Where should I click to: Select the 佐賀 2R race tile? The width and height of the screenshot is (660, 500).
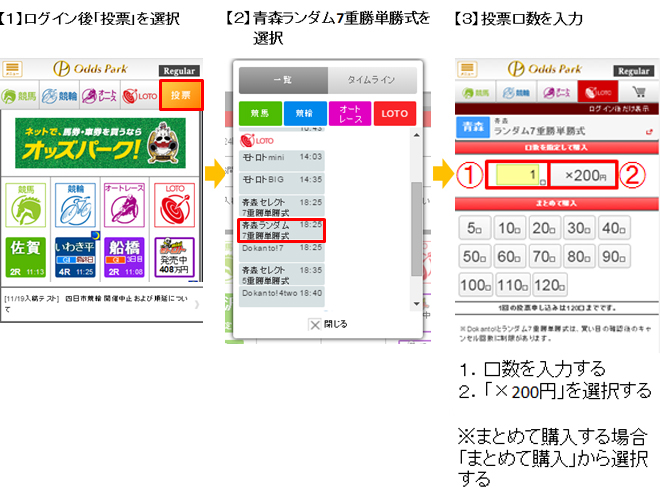(x=25, y=257)
